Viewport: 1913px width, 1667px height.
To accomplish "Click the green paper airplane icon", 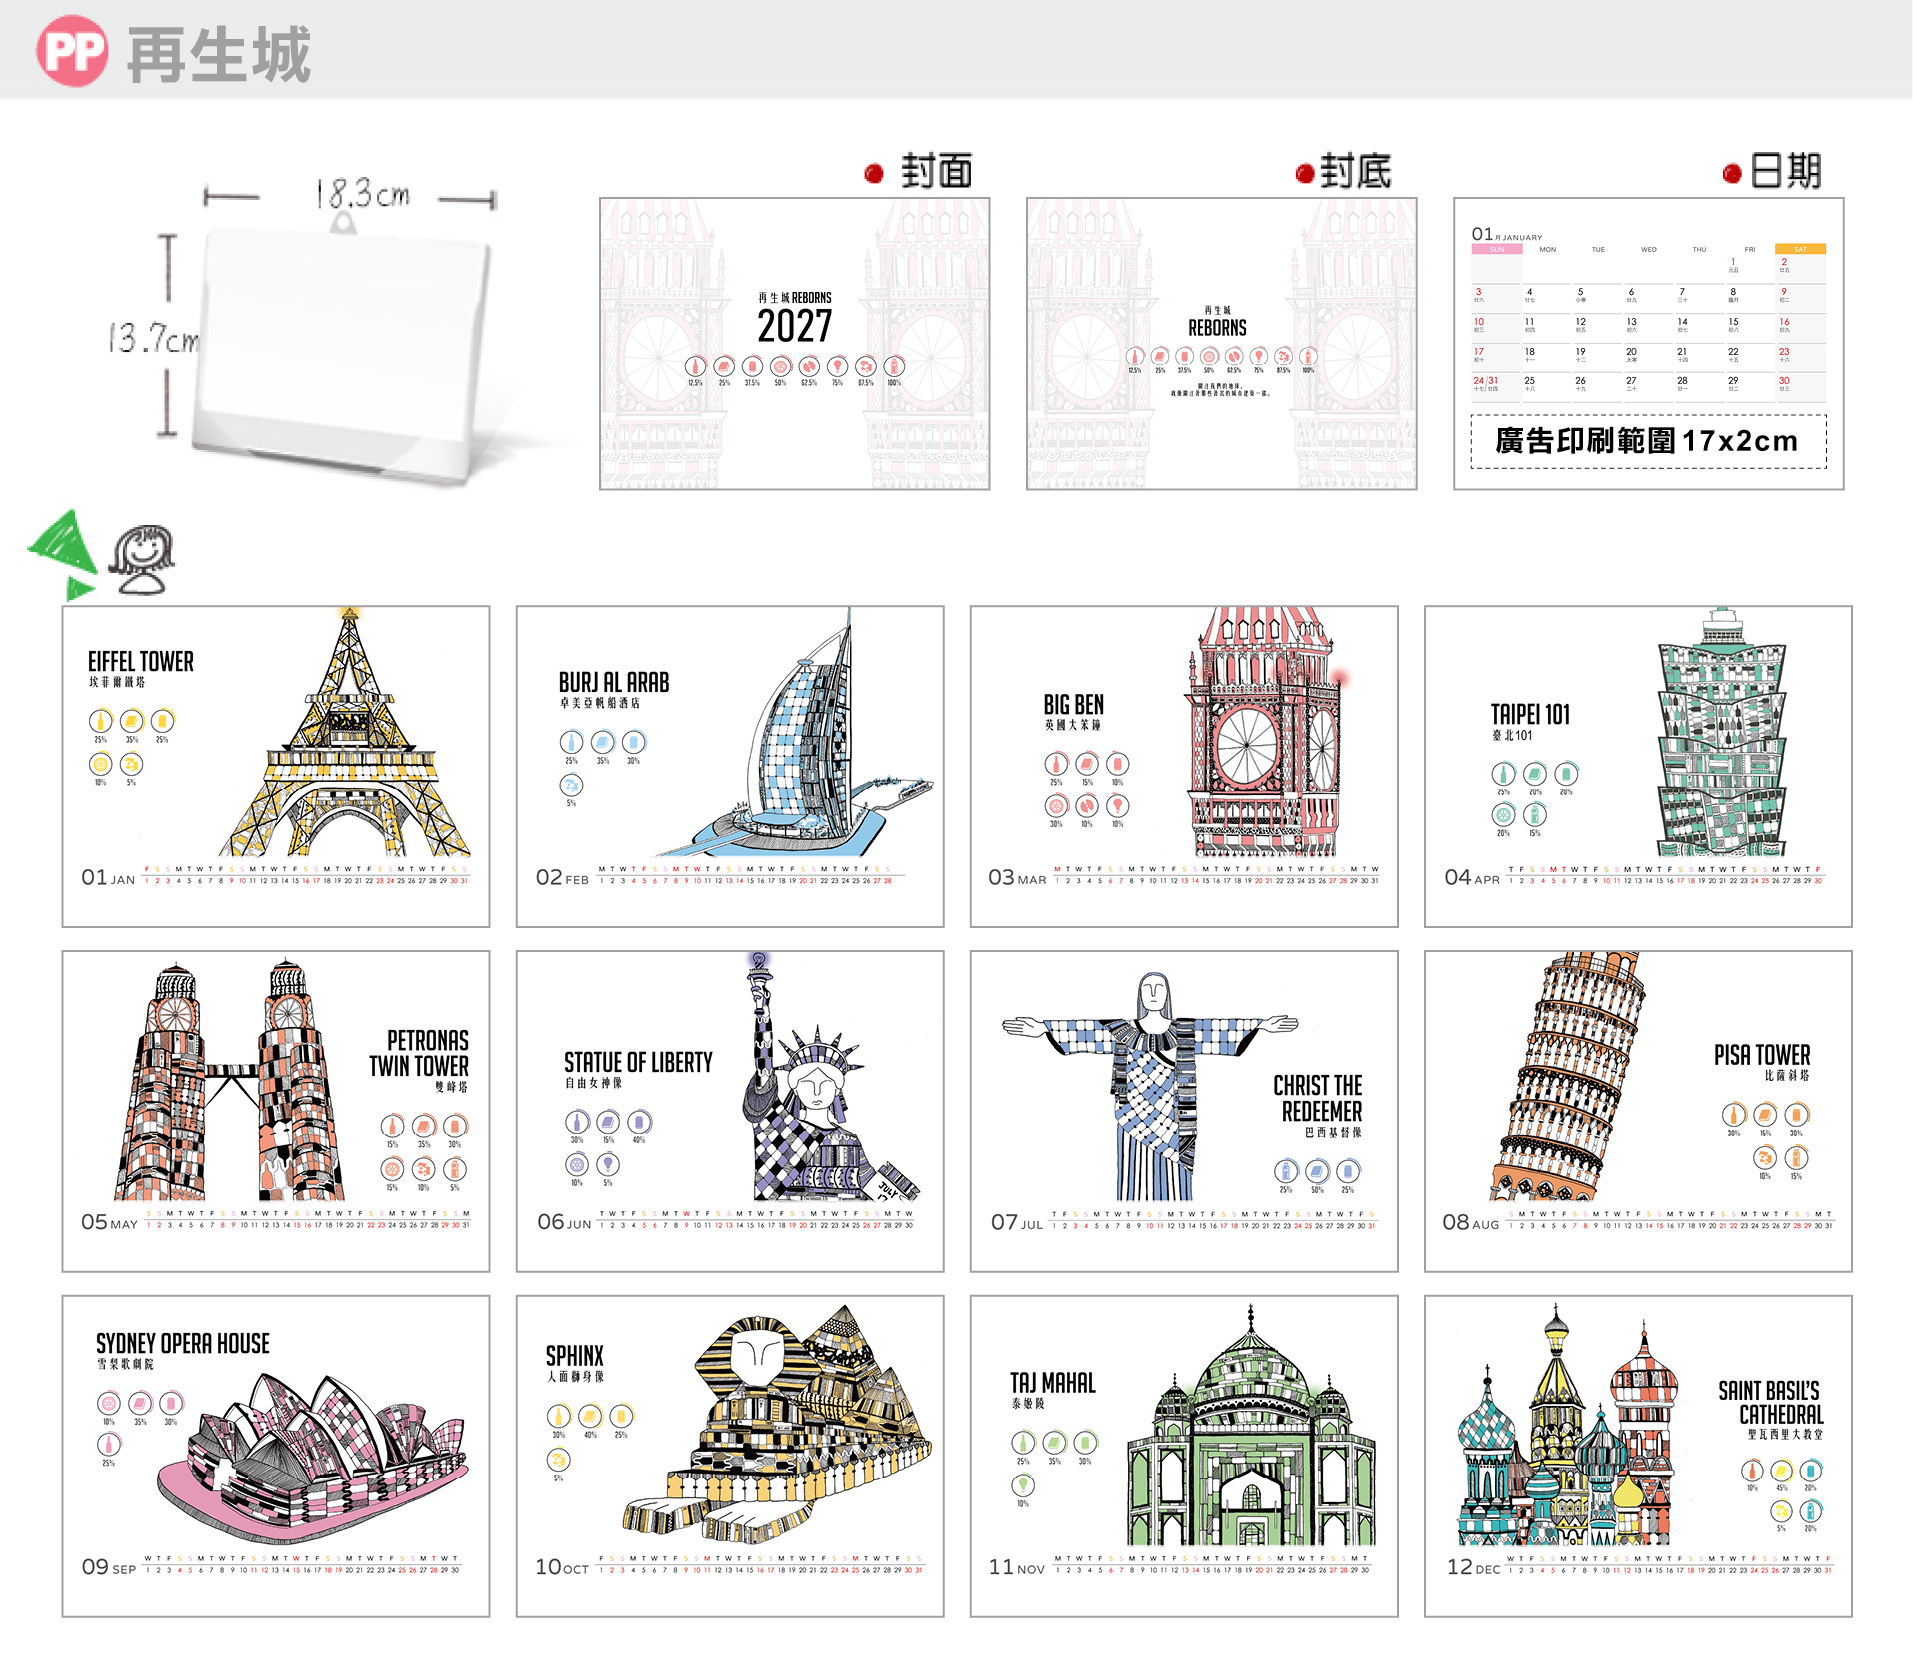I will point(62,554).
